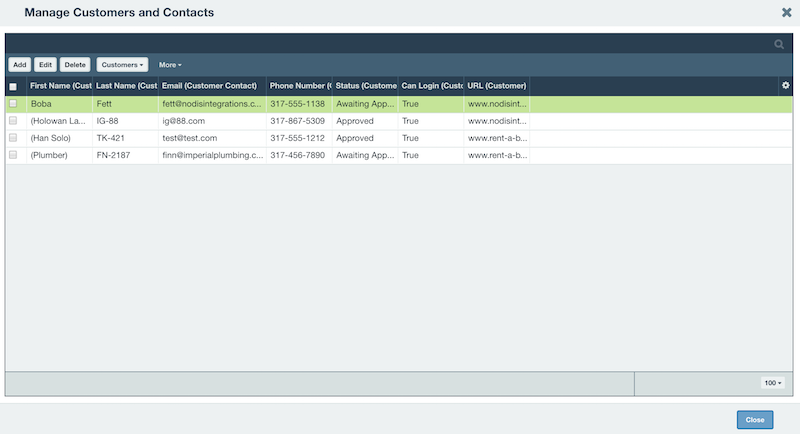Select the ig@88.com email cell
The image size is (800, 434).
(212, 121)
